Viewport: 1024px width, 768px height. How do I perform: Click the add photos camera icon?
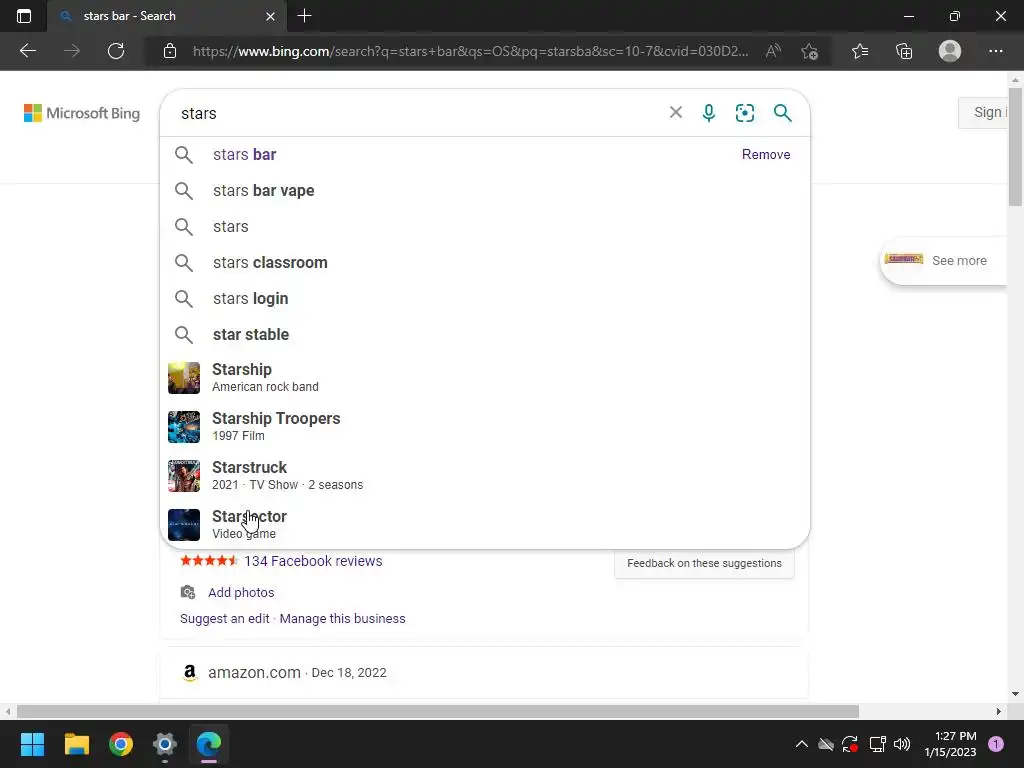[x=187, y=592]
